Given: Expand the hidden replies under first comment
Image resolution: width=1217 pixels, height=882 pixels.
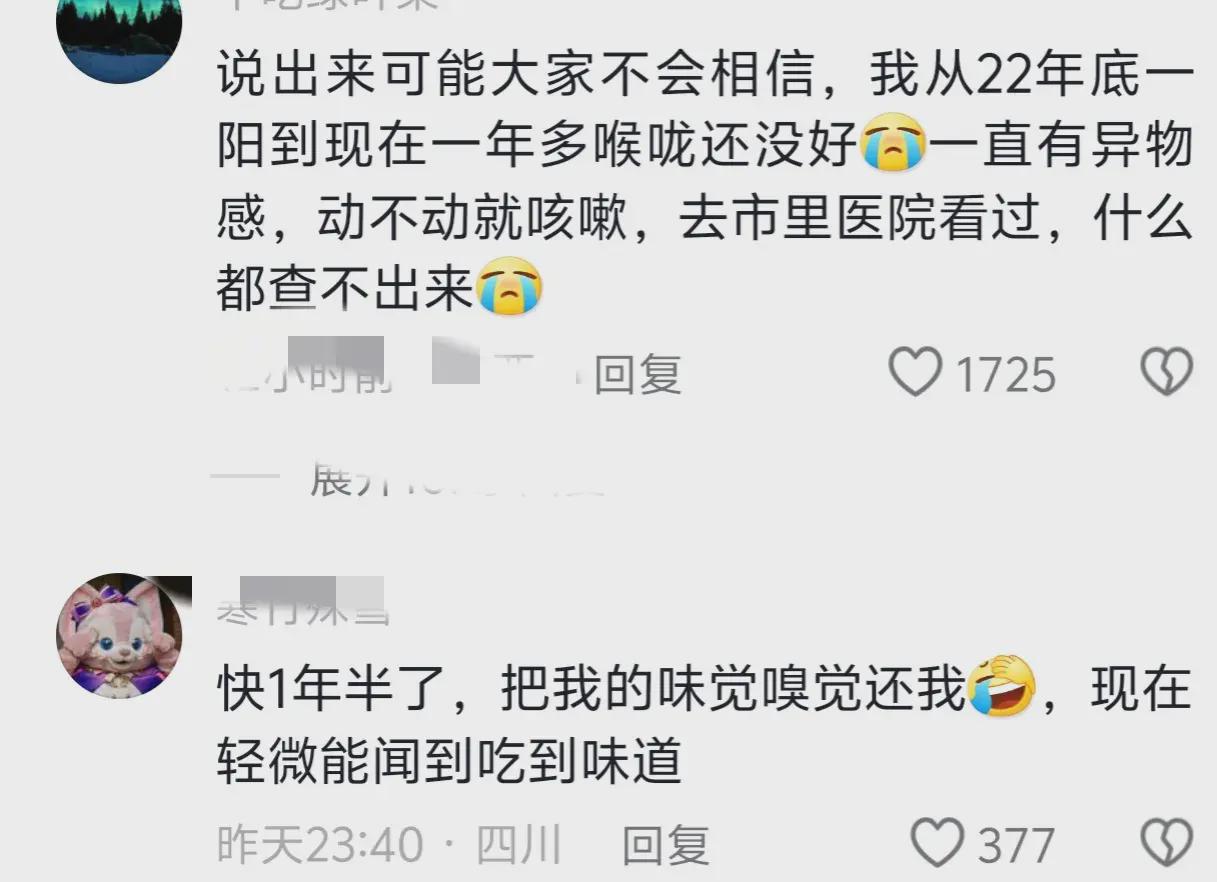Looking at the screenshot, I should pos(456,479).
